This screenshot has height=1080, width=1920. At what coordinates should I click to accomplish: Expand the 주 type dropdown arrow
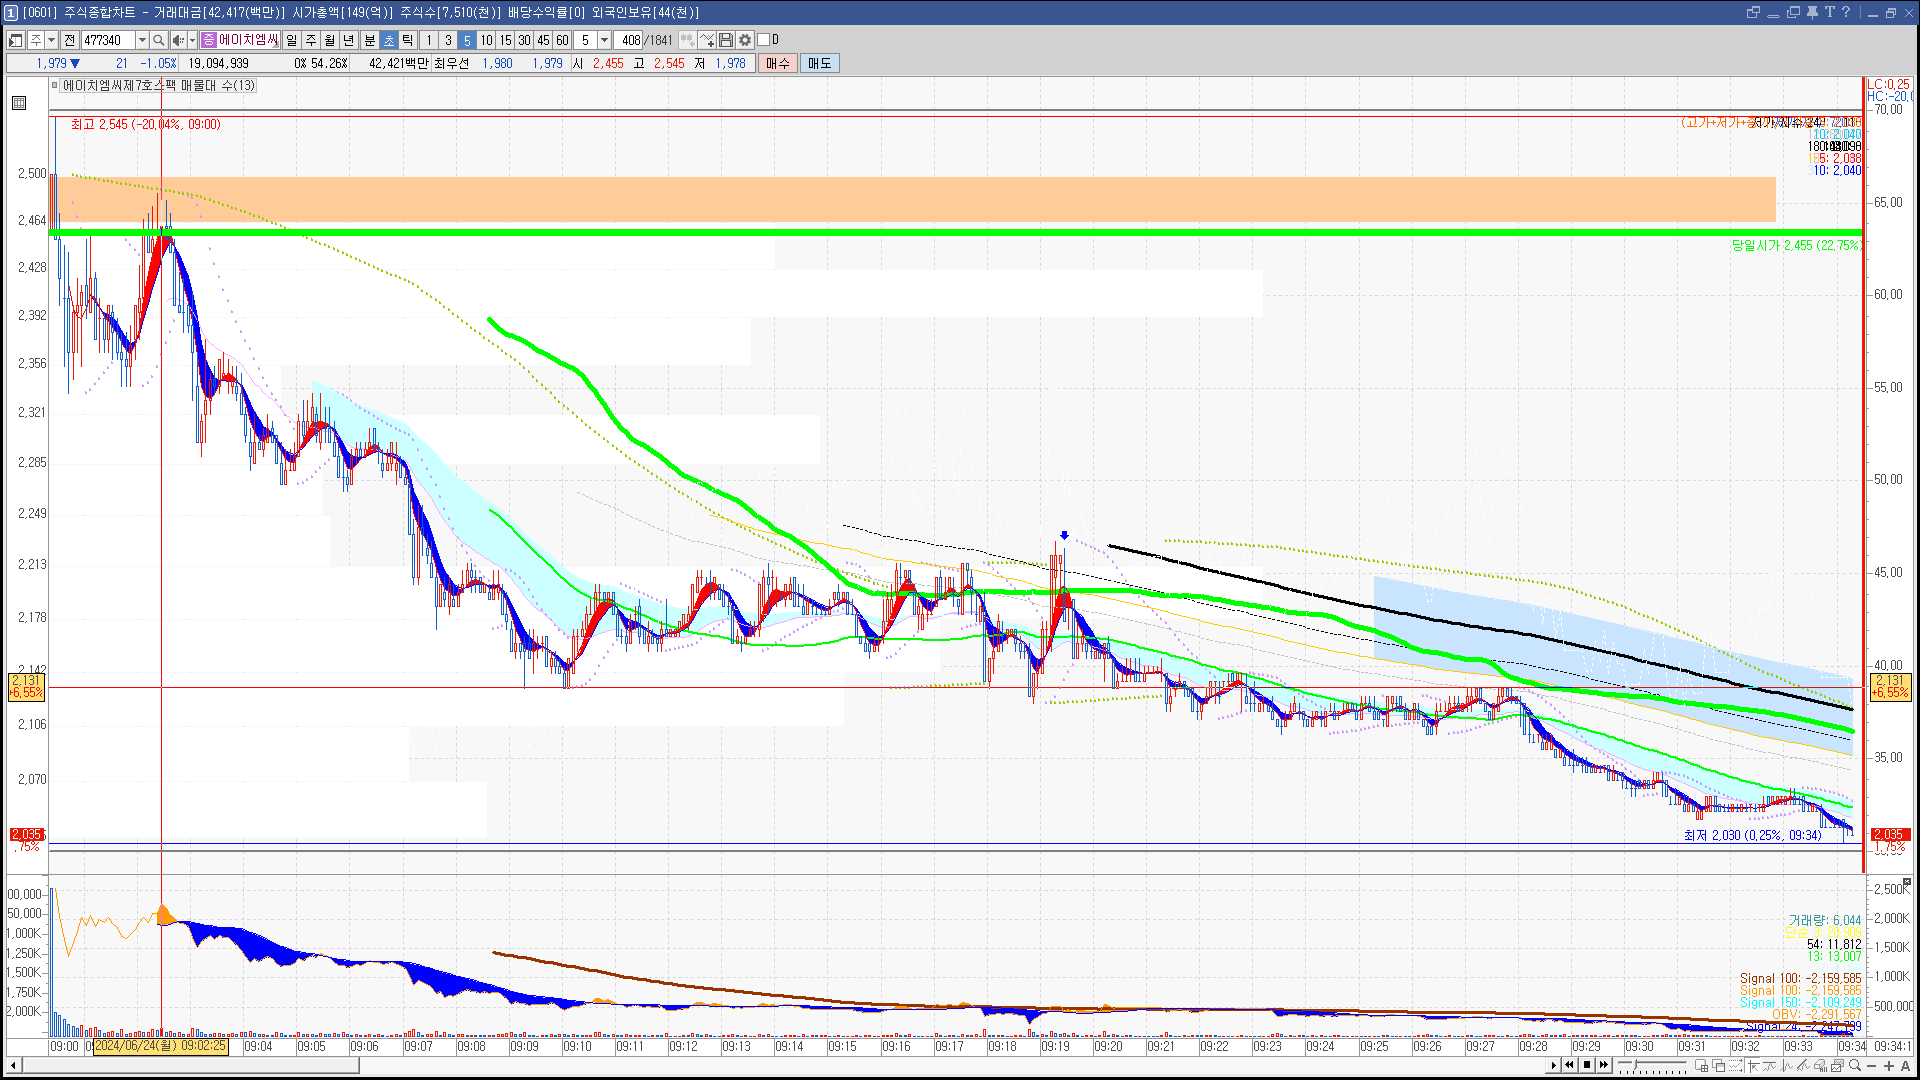point(51,40)
